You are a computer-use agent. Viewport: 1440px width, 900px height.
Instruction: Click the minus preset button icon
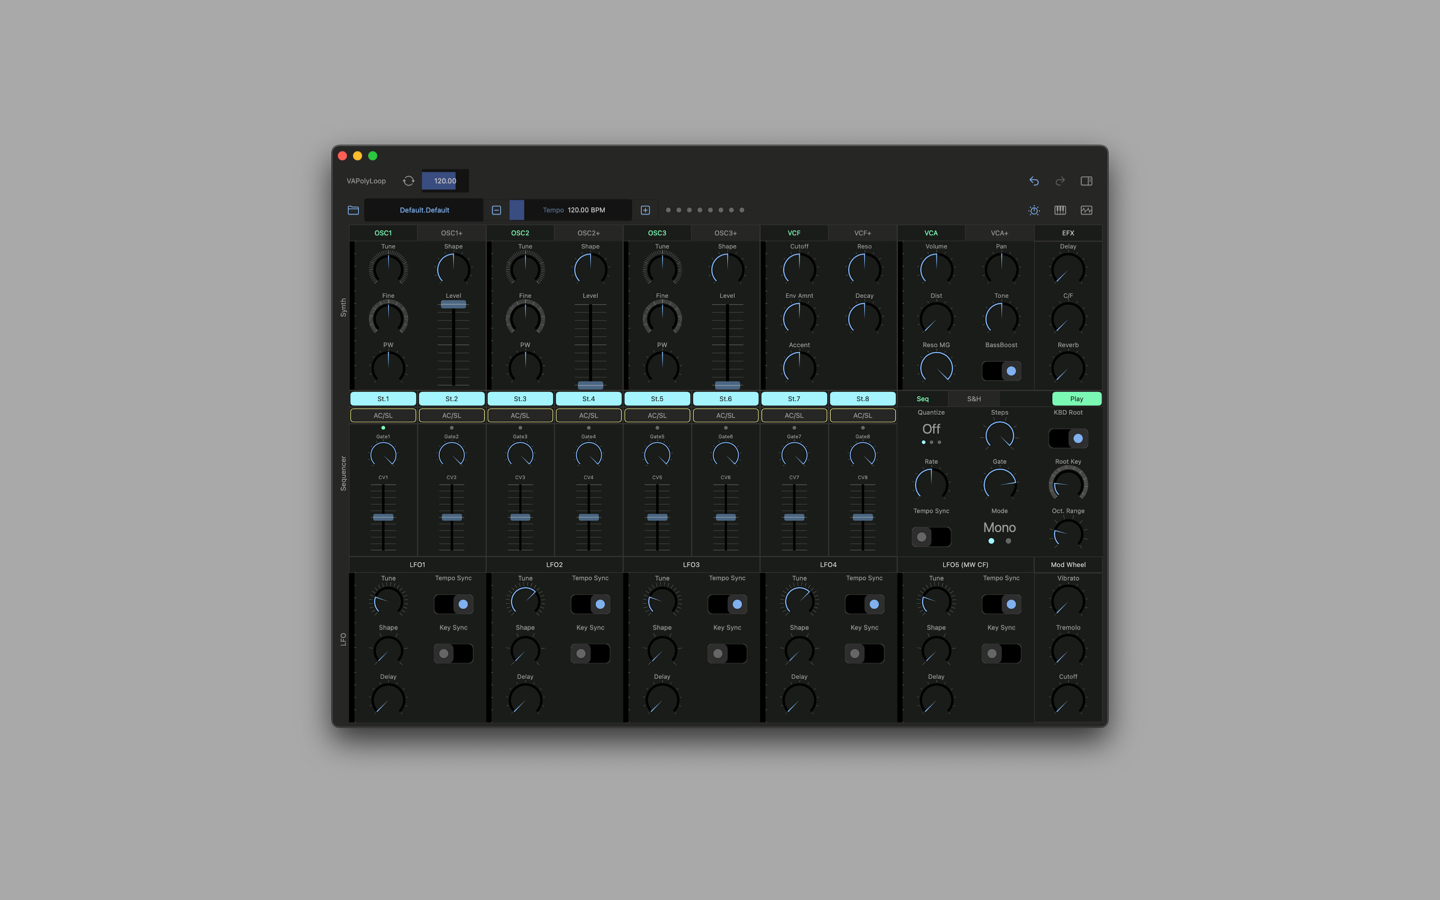(496, 210)
